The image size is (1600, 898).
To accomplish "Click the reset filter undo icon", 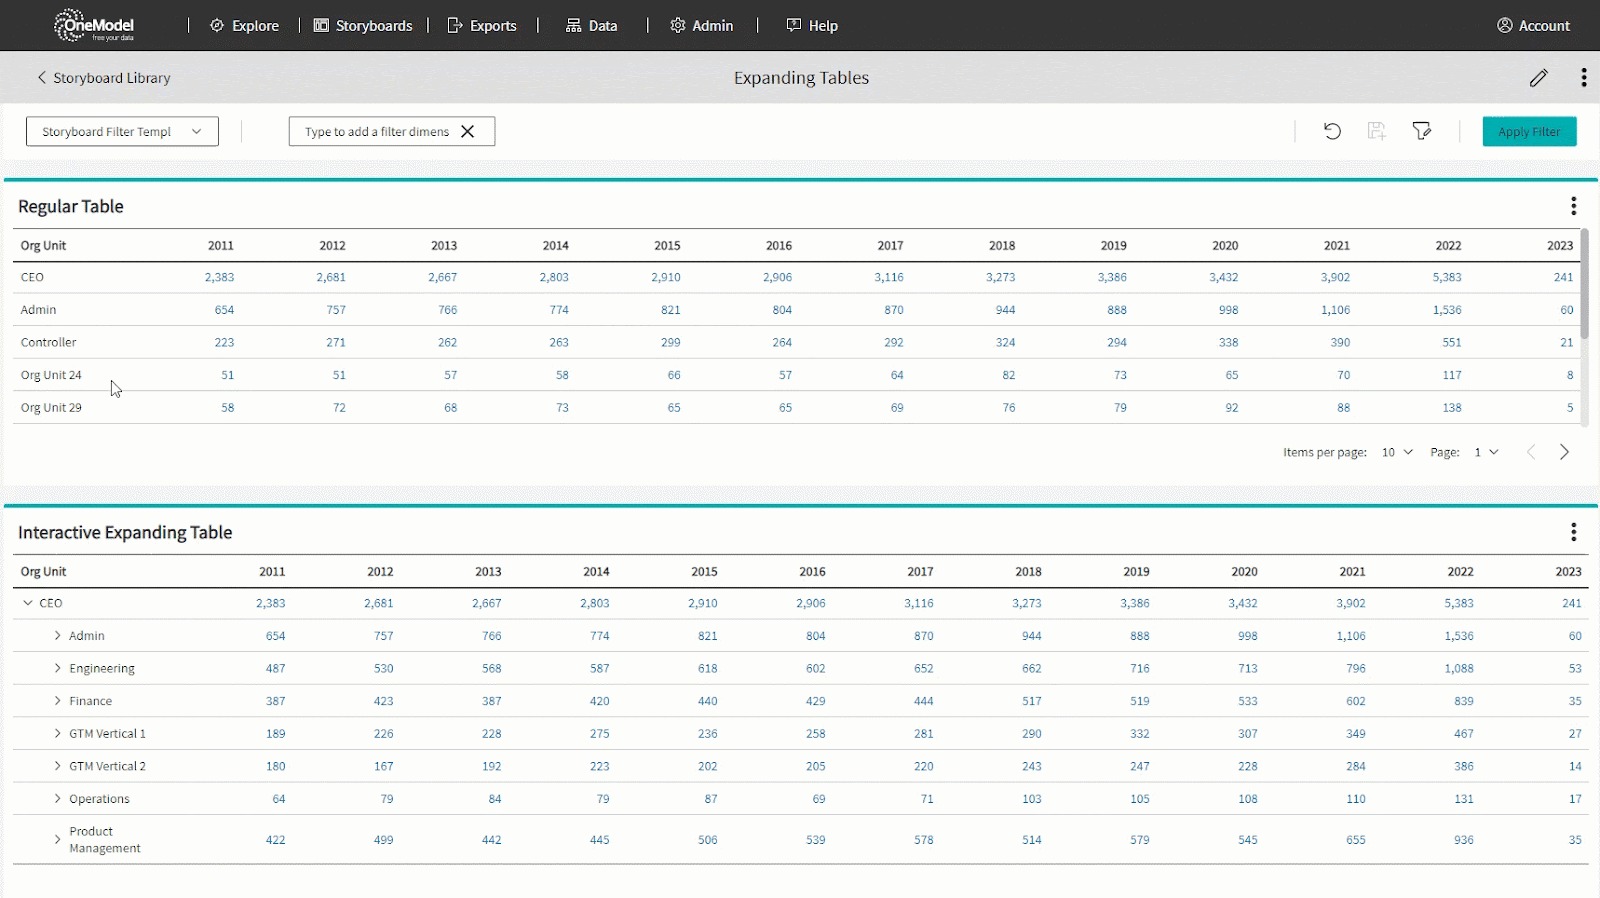I will point(1332,131).
